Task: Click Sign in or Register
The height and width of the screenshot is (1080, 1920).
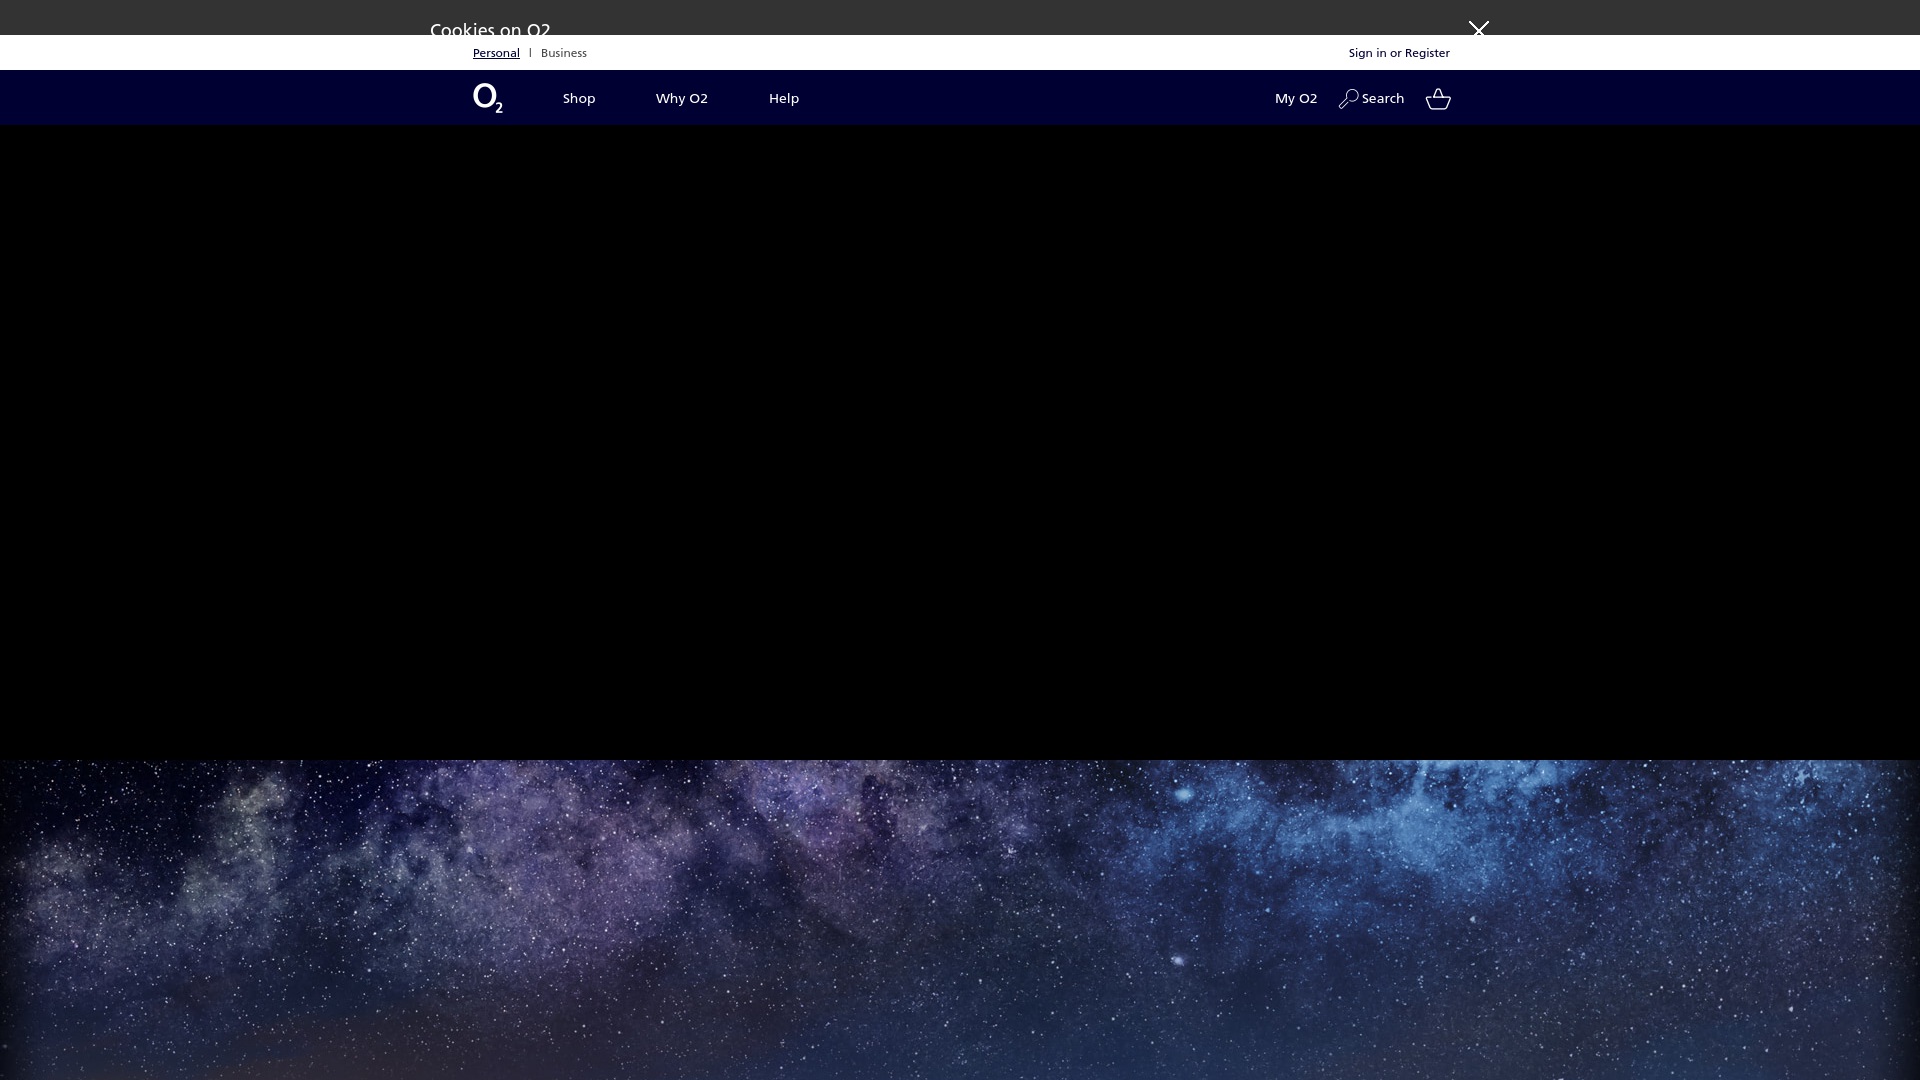Action: point(1399,53)
